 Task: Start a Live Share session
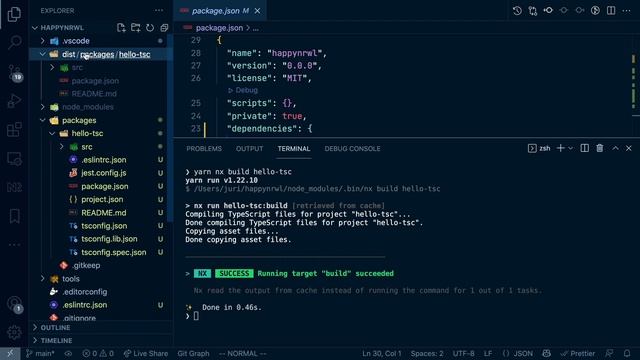[x=146, y=353]
